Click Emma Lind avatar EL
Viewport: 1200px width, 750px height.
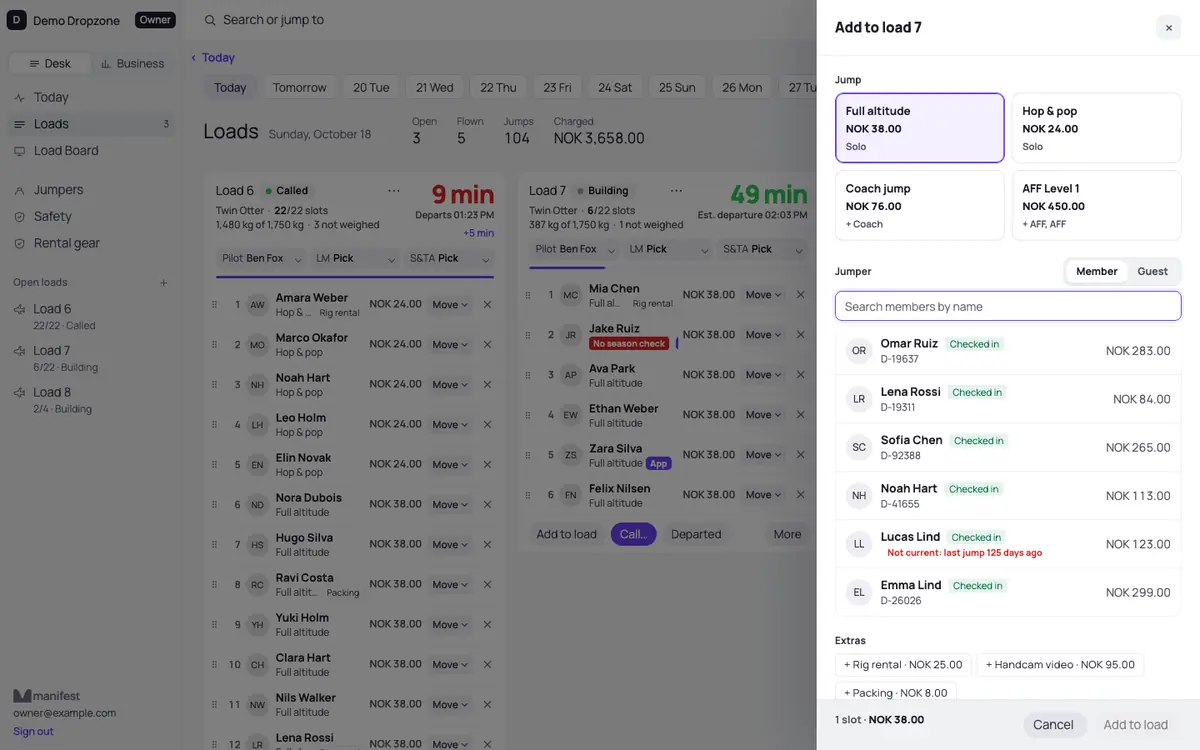(x=859, y=593)
